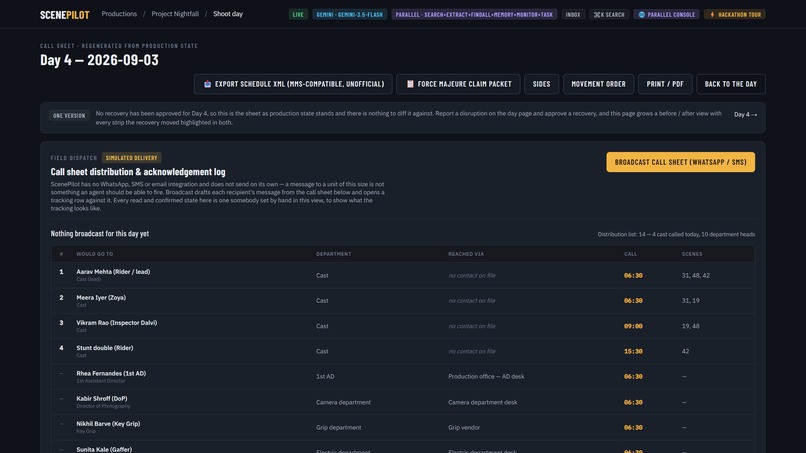Click the Day 4 — 2026-09-03 heading
The width and height of the screenshot is (806, 453).
[x=99, y=60]
